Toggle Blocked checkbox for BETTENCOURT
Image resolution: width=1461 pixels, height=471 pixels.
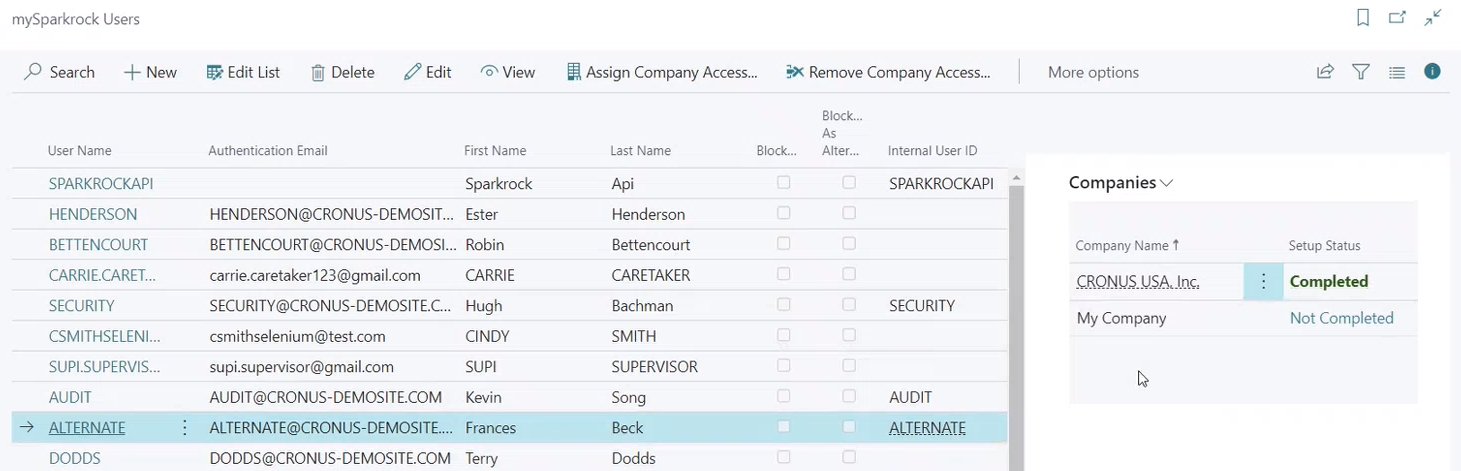coord(784,244)
